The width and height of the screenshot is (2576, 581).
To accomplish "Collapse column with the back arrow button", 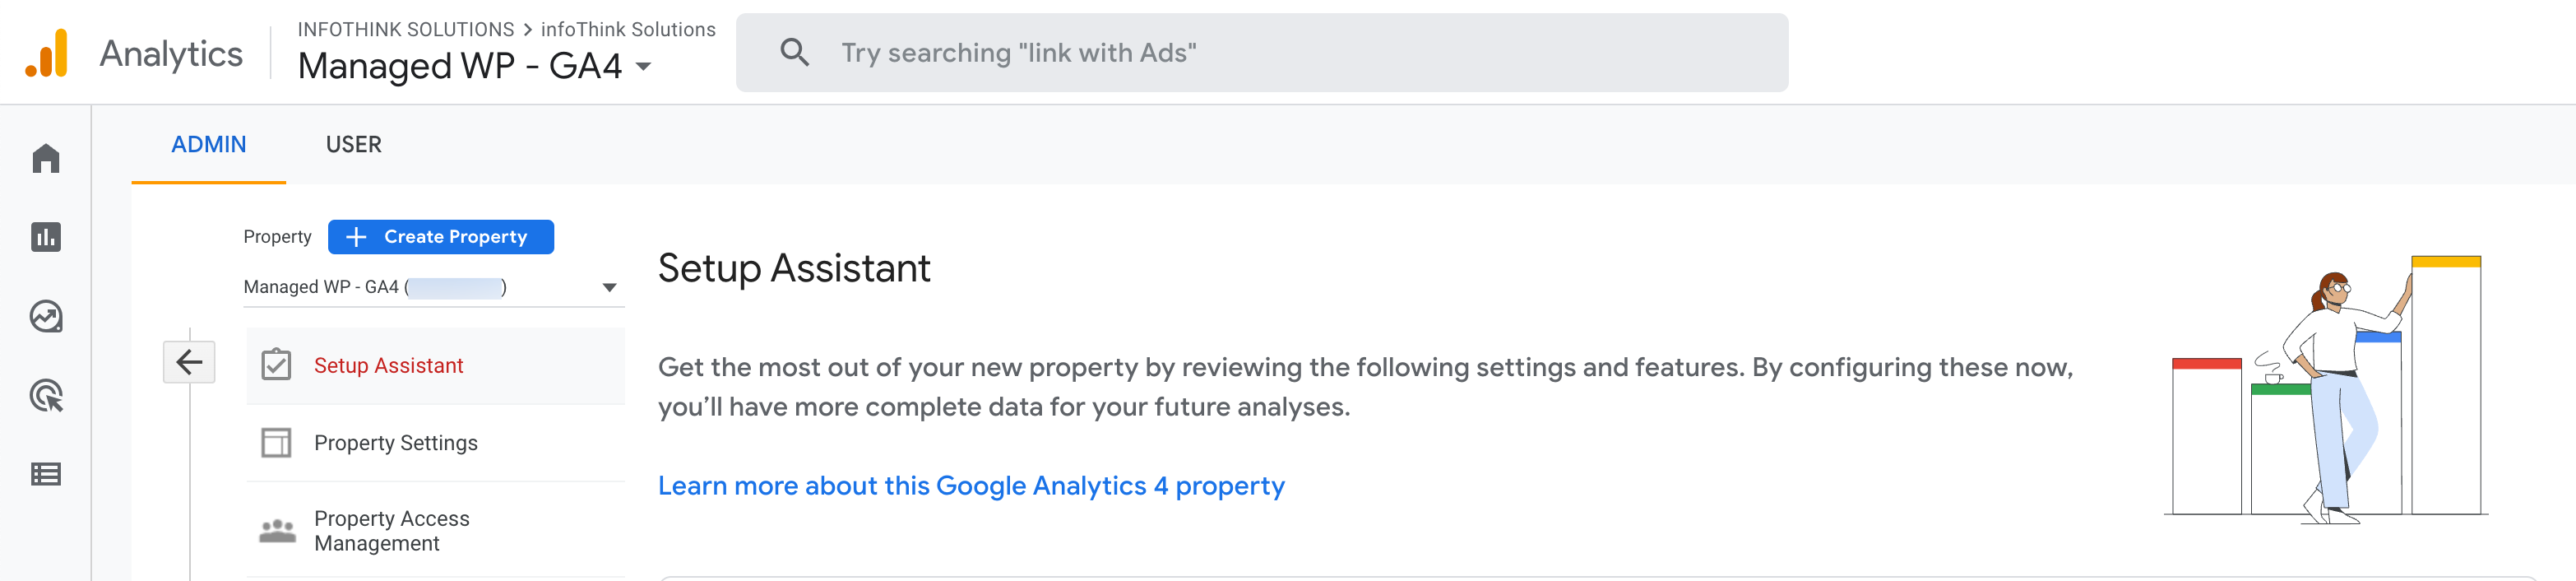I will 189,362.
